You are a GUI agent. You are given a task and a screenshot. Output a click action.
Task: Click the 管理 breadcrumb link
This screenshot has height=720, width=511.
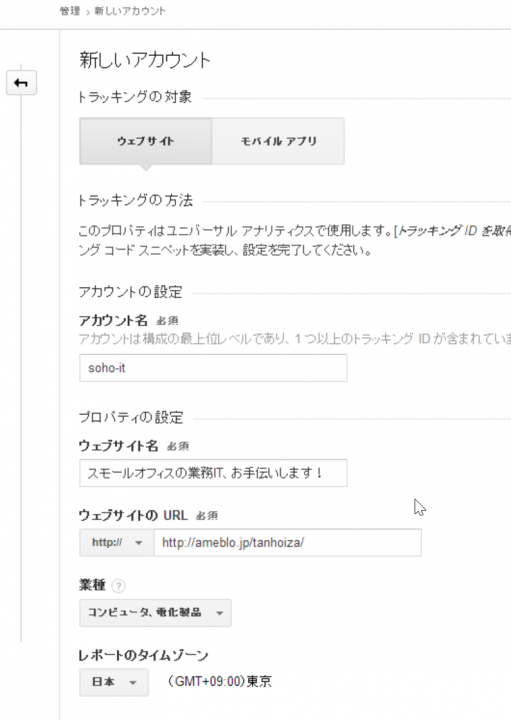click(70, 11)
